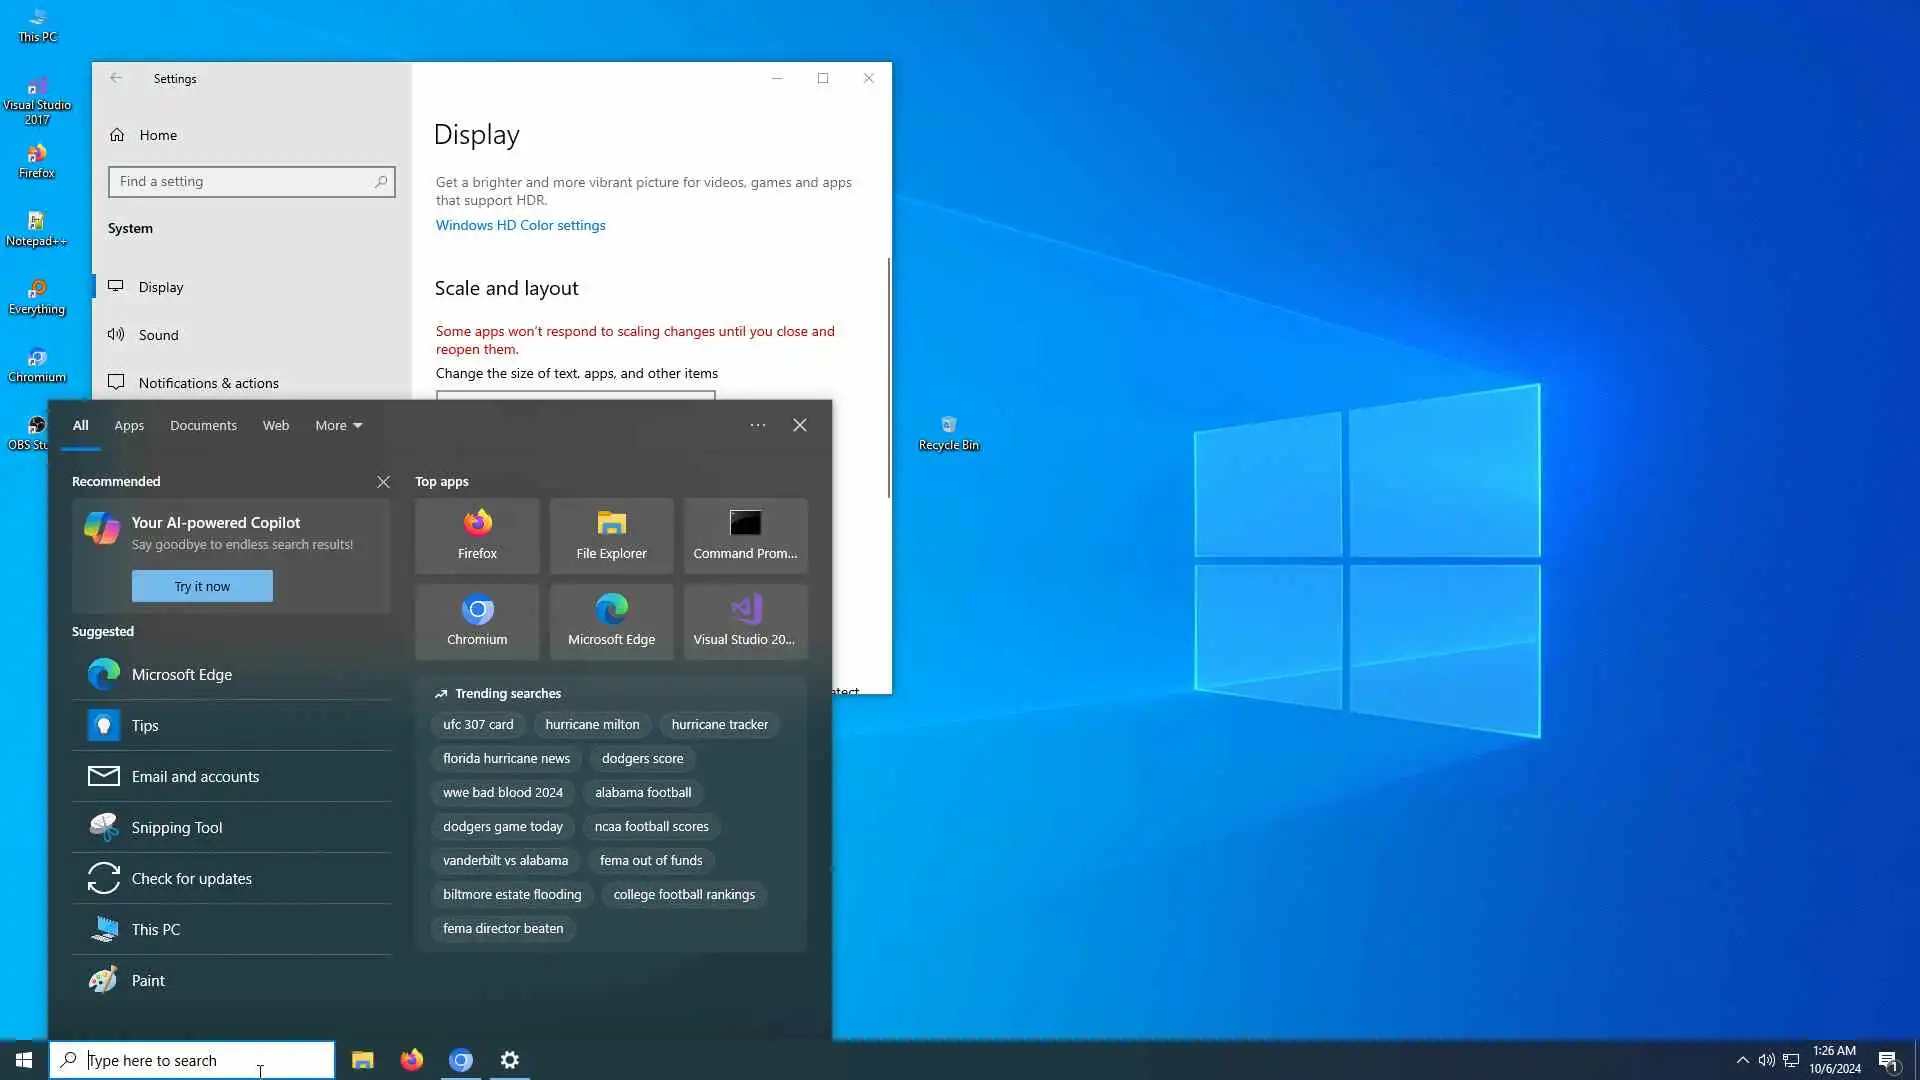Open File Explorer tile in Top apps
Screen dimensions: 1920x1080
click(611, 535)
